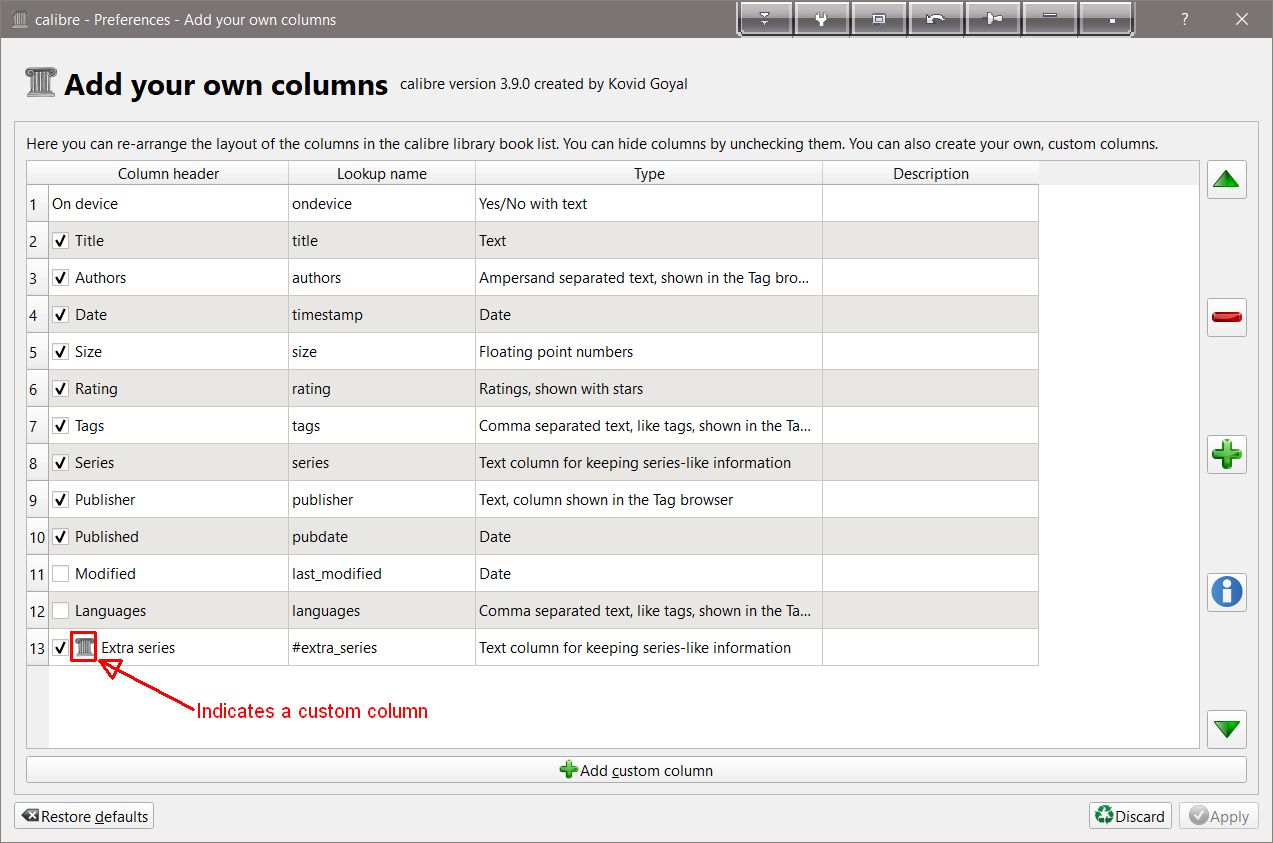Screen dimensions: 1273x843
Task: Click the Lookup name table heading
Action: (x=382, y=173)
